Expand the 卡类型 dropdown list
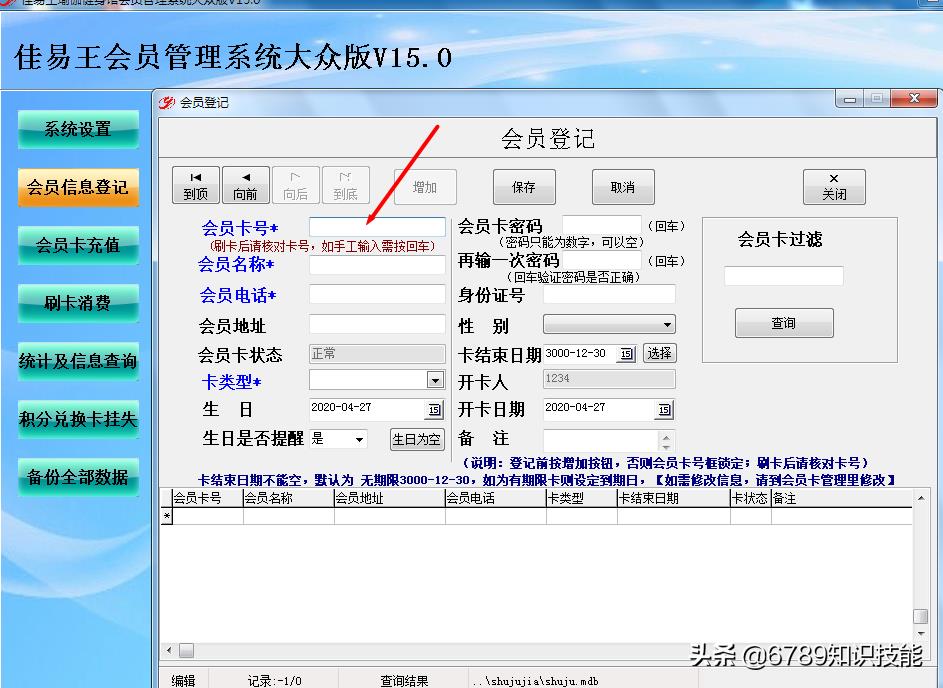943x688 pixels. pyautogui.click(x=435, y=380)
